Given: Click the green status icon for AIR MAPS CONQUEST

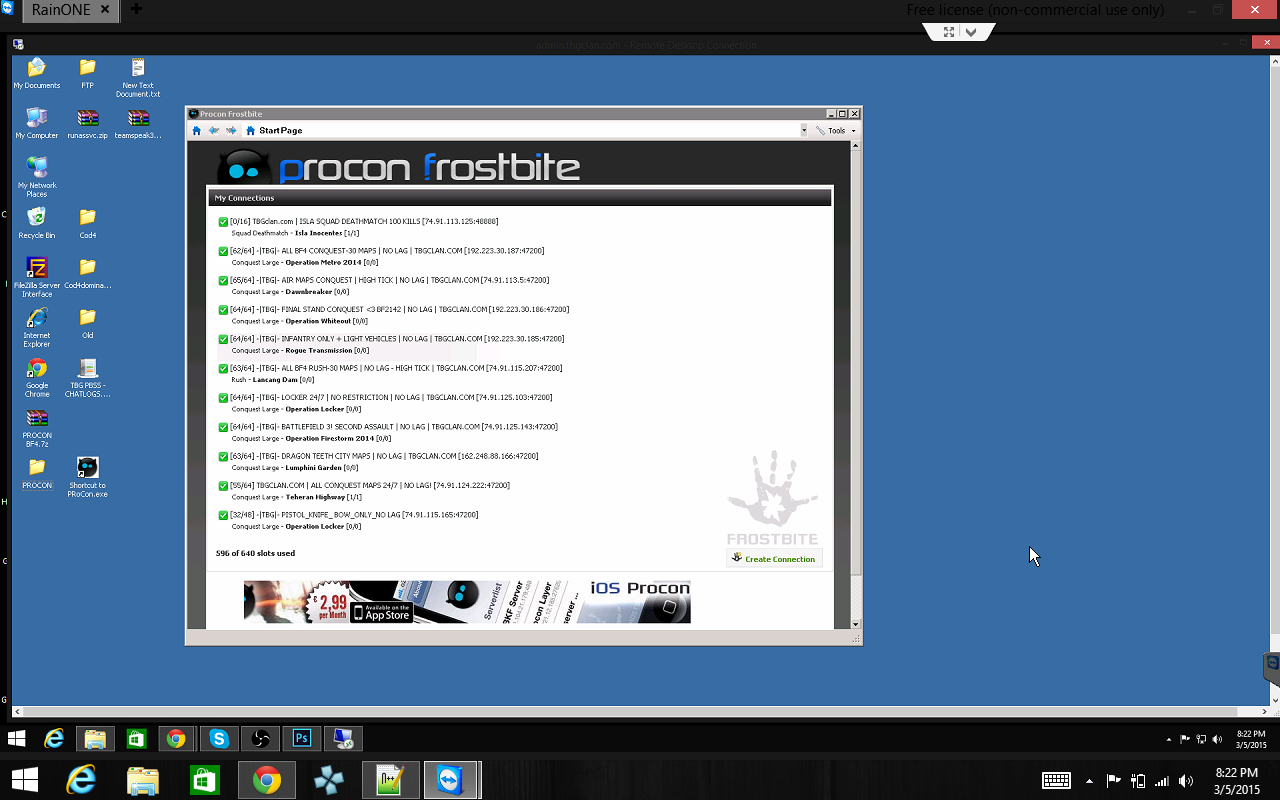Looking at the screenshot, I should click(x=223, y=280).
